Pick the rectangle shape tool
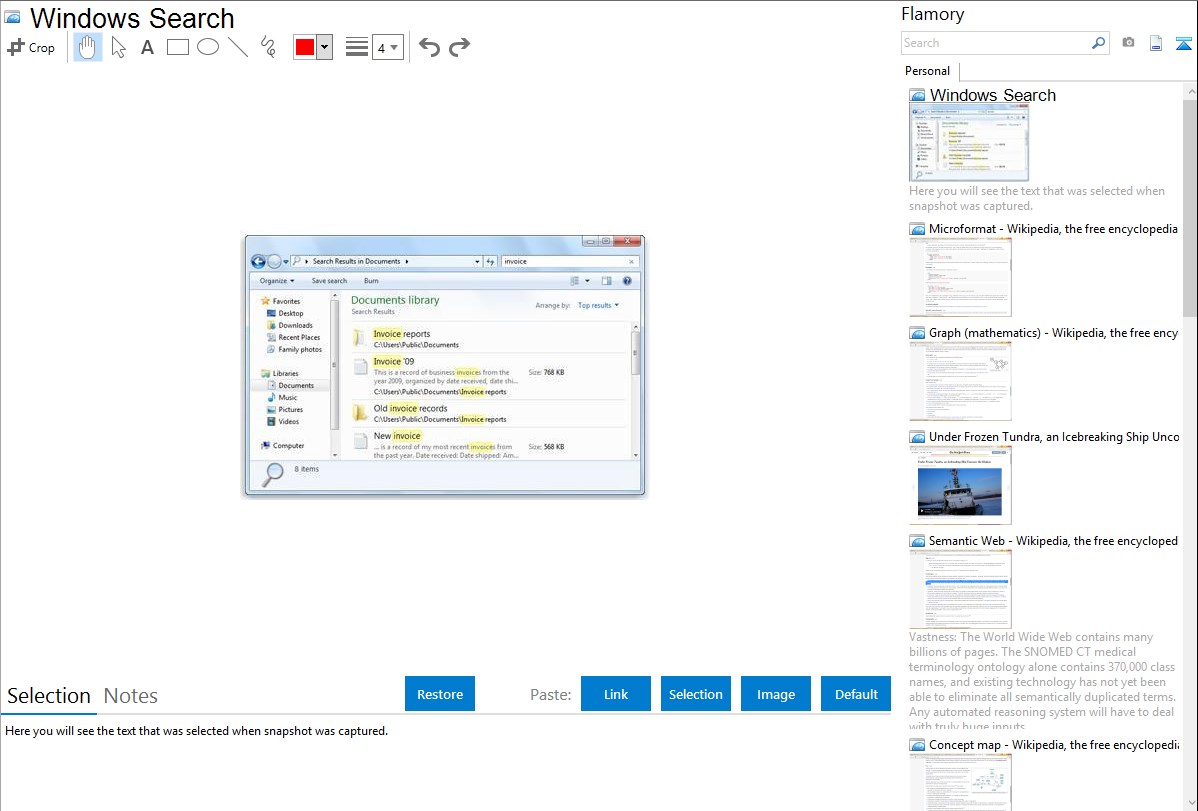 click(178, 47)
